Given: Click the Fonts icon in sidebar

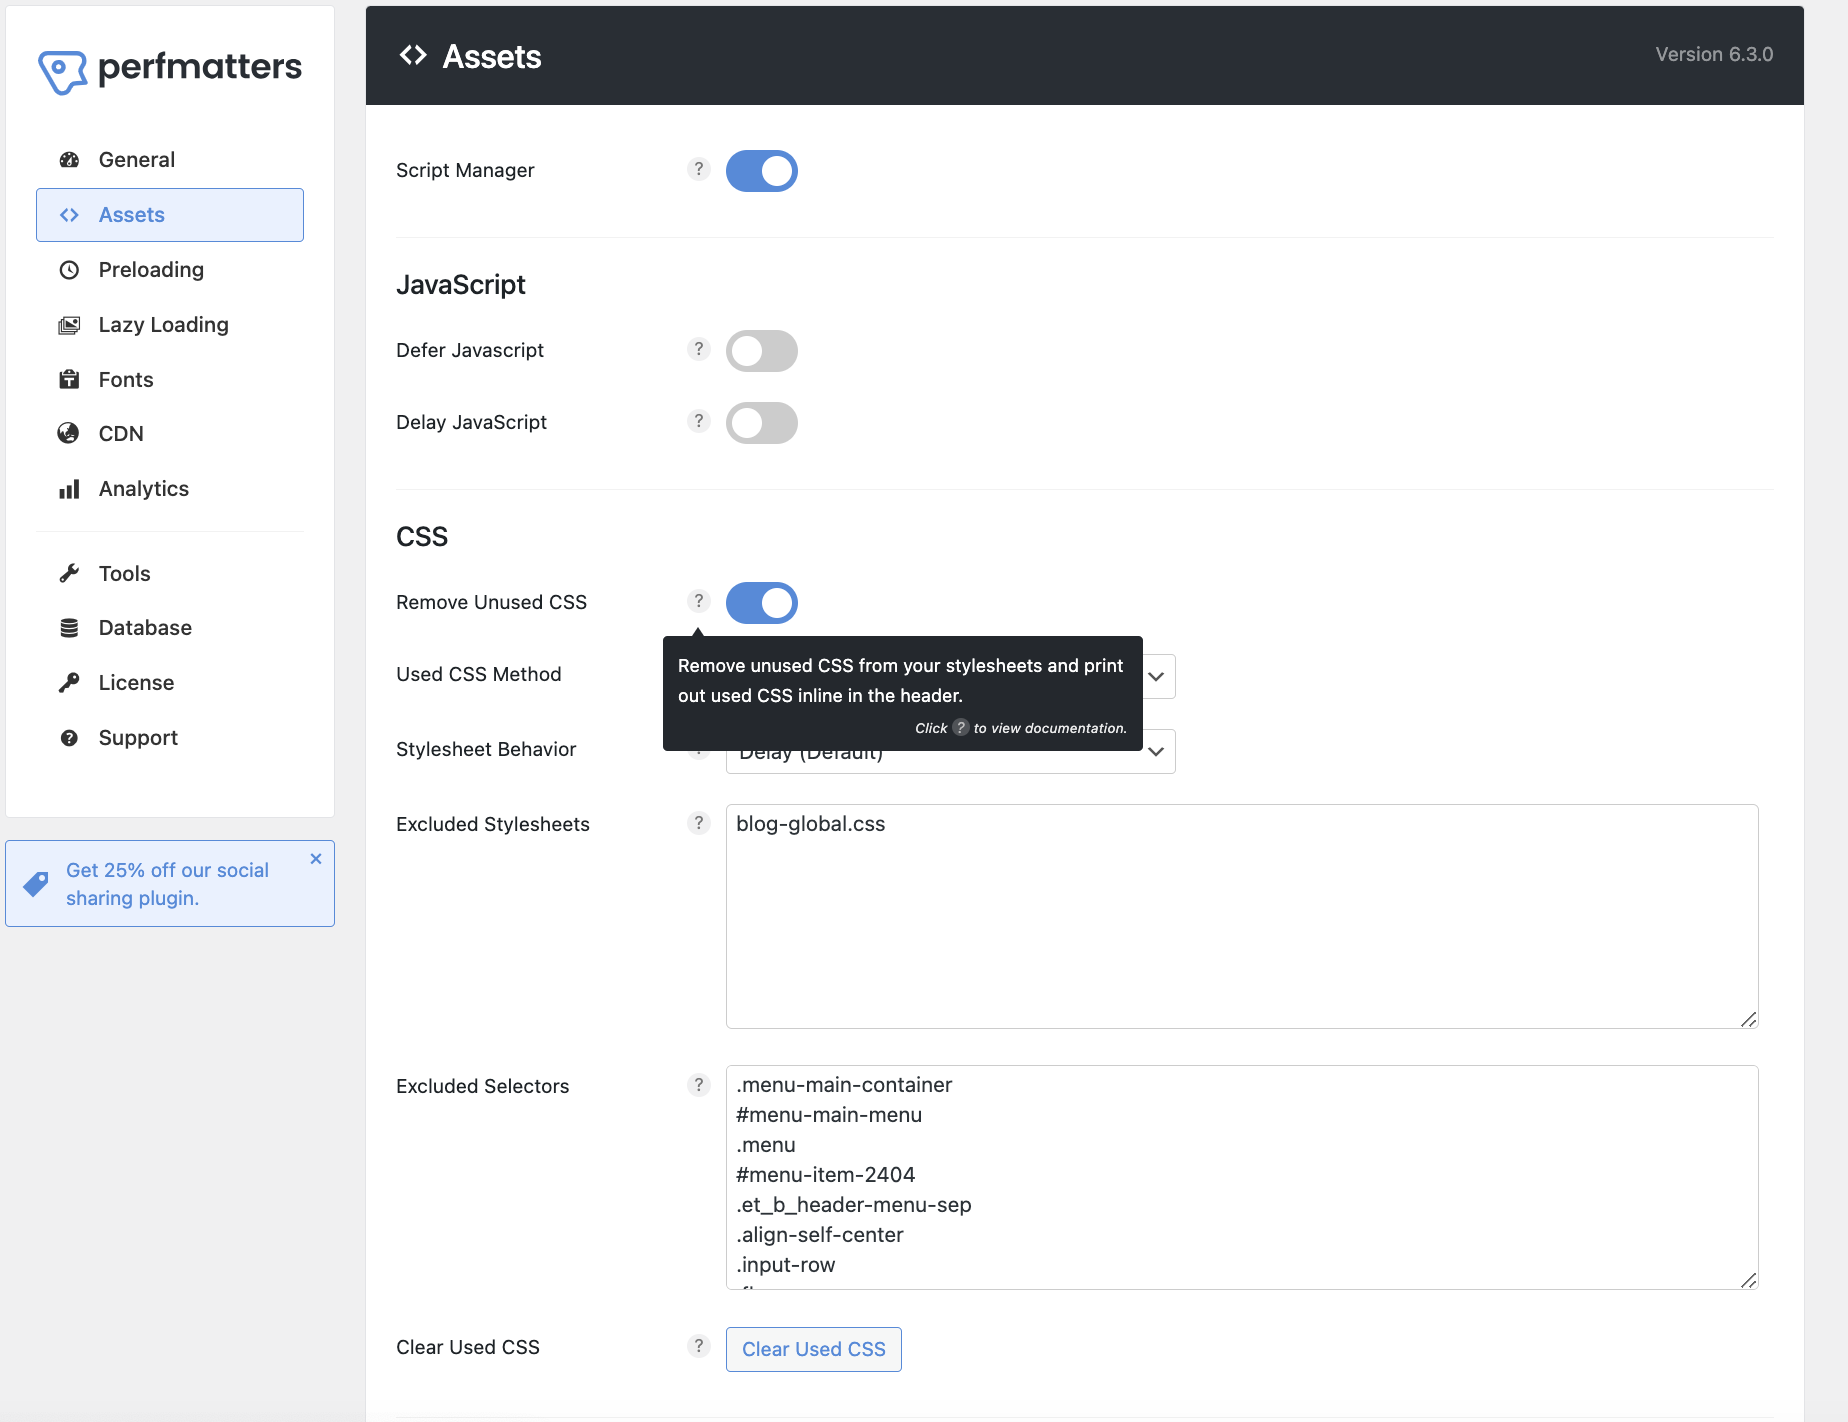Looking at the screenshot, I should tap(69, 379).
